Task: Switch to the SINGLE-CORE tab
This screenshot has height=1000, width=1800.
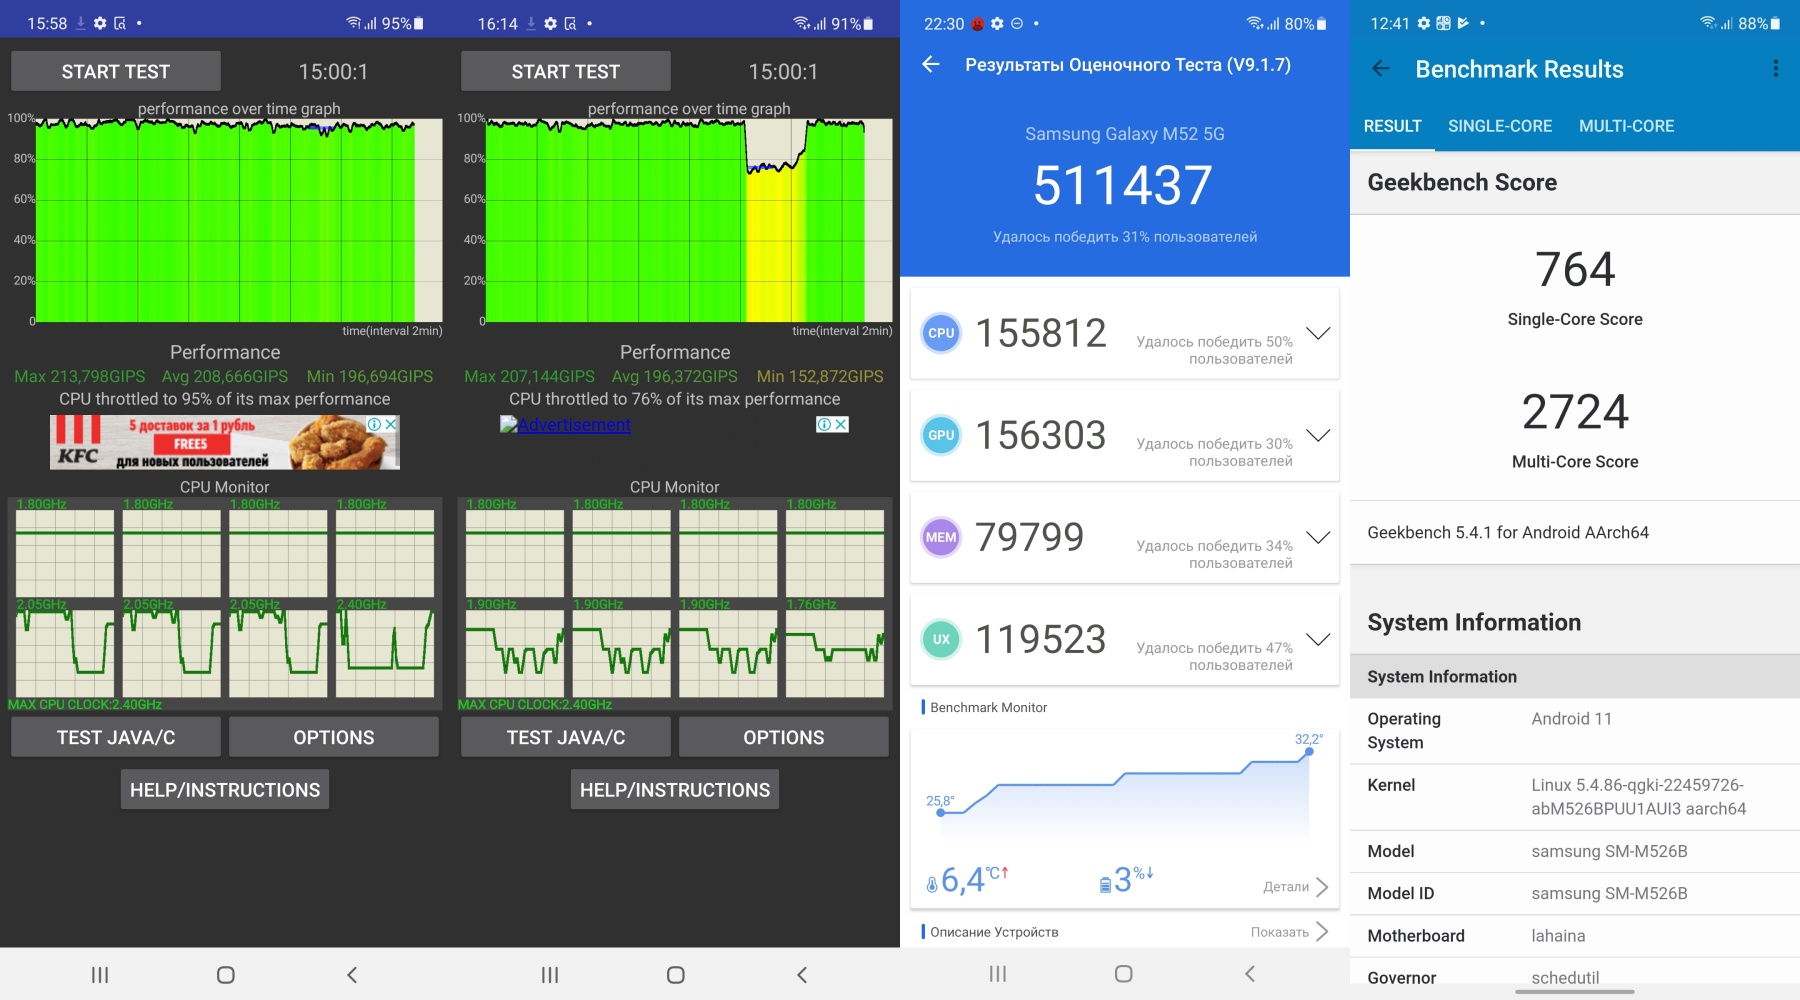Action: (x=1499, y=126)
